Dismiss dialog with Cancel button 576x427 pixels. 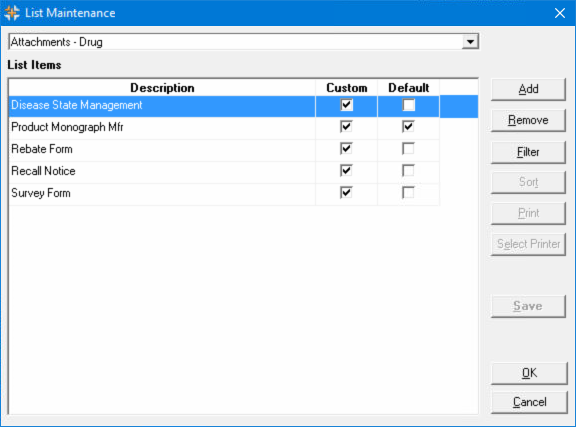point(529,402)
